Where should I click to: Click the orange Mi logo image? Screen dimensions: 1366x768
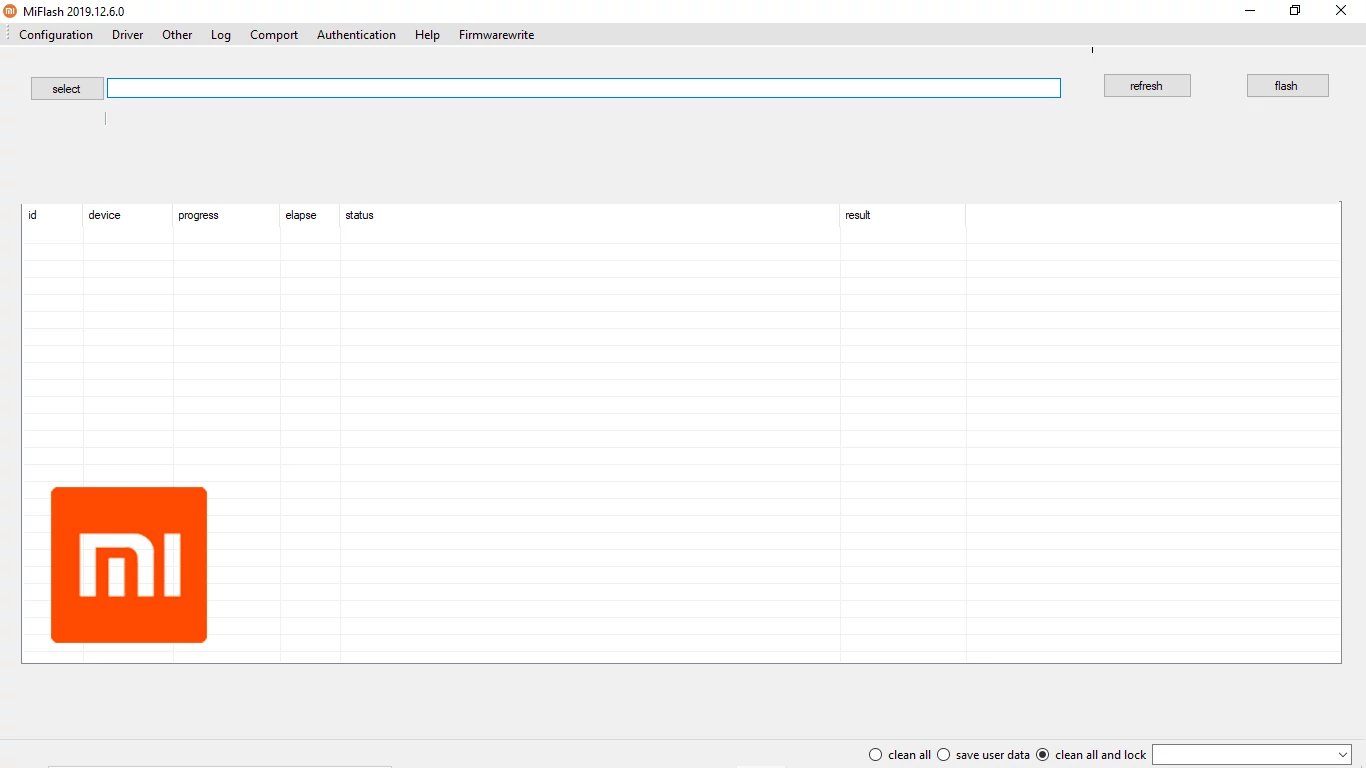coord(129,565)
